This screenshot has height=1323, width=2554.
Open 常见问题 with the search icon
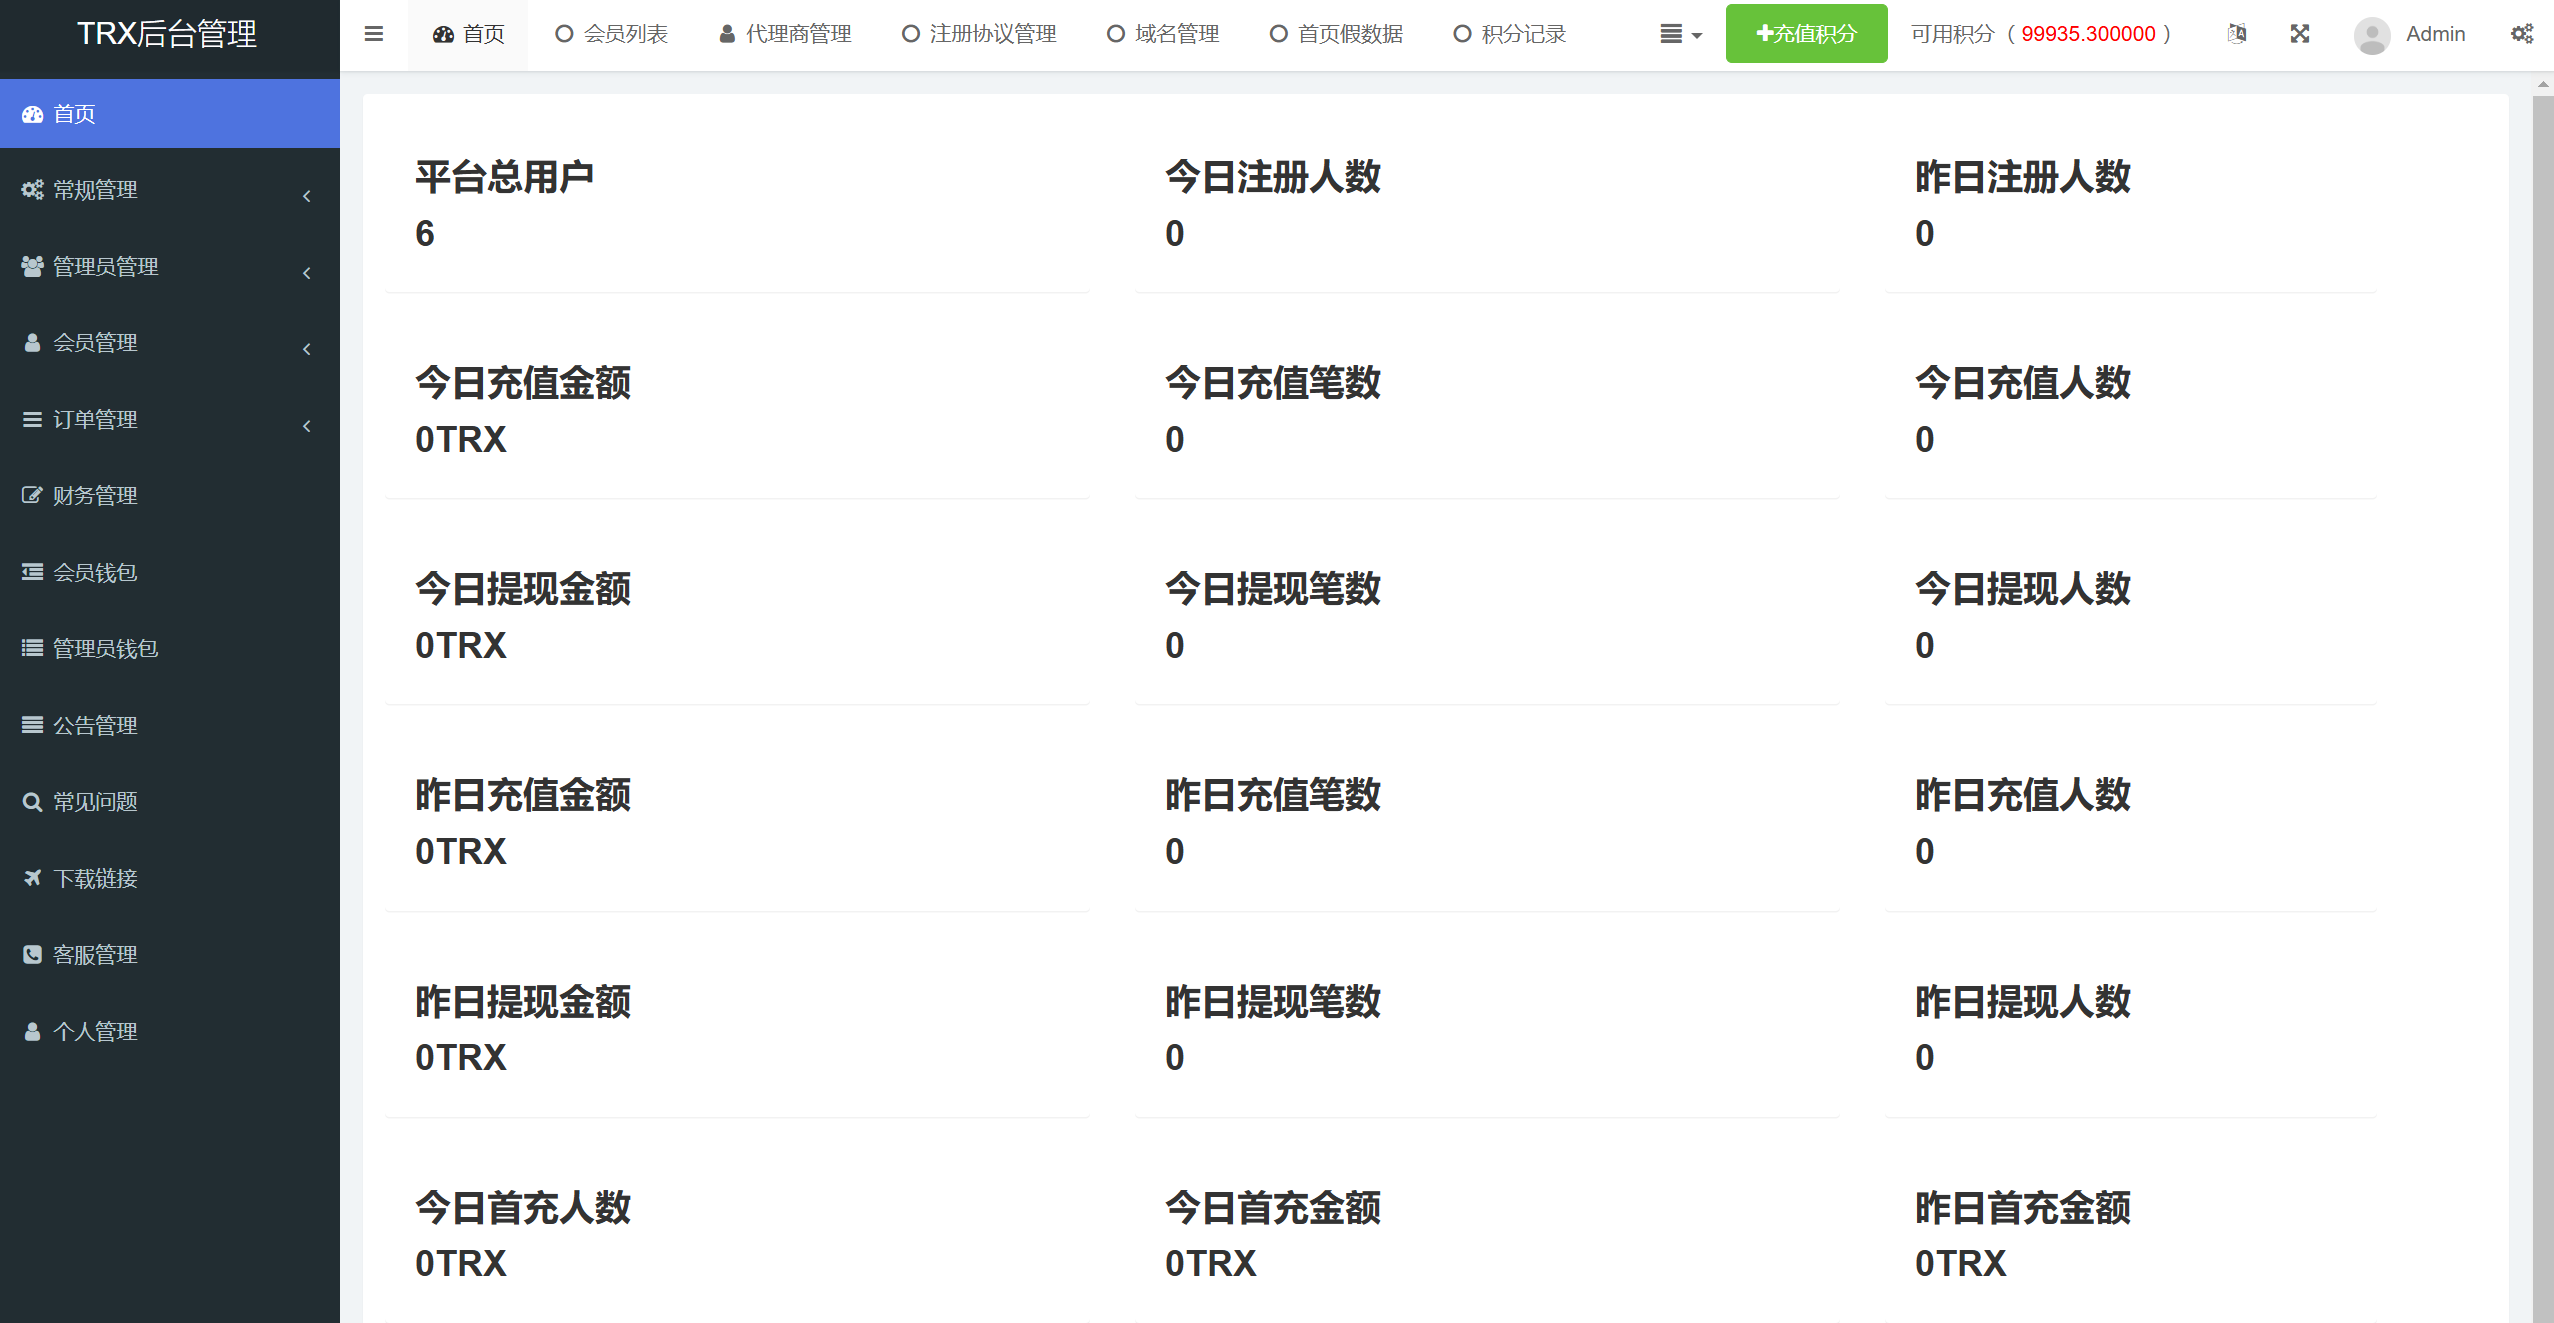point(95,802)
